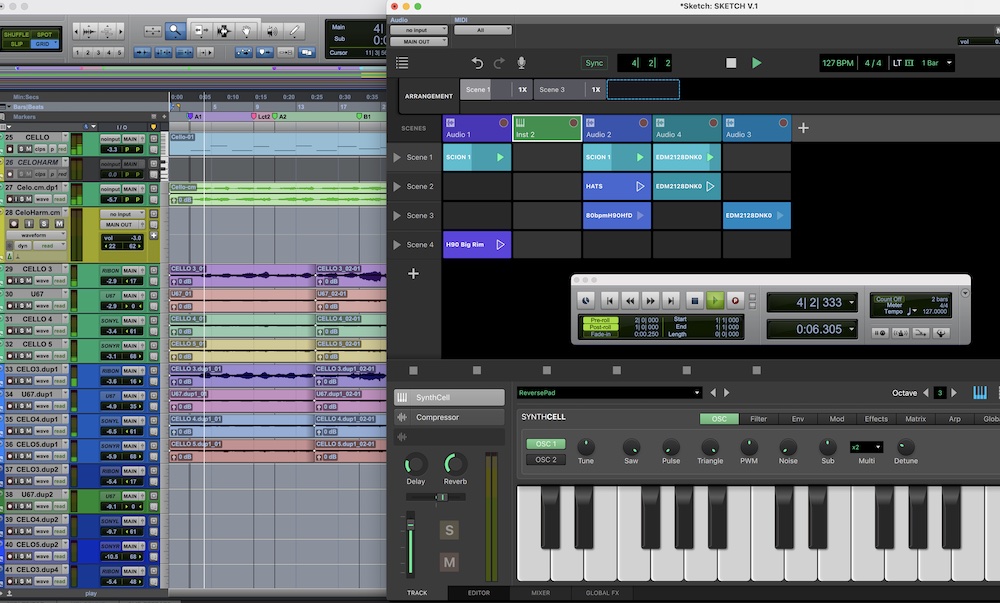Open GRID mode dropdown
Image resolution: width=1000 pixels, height=603 pixels.
45,44
